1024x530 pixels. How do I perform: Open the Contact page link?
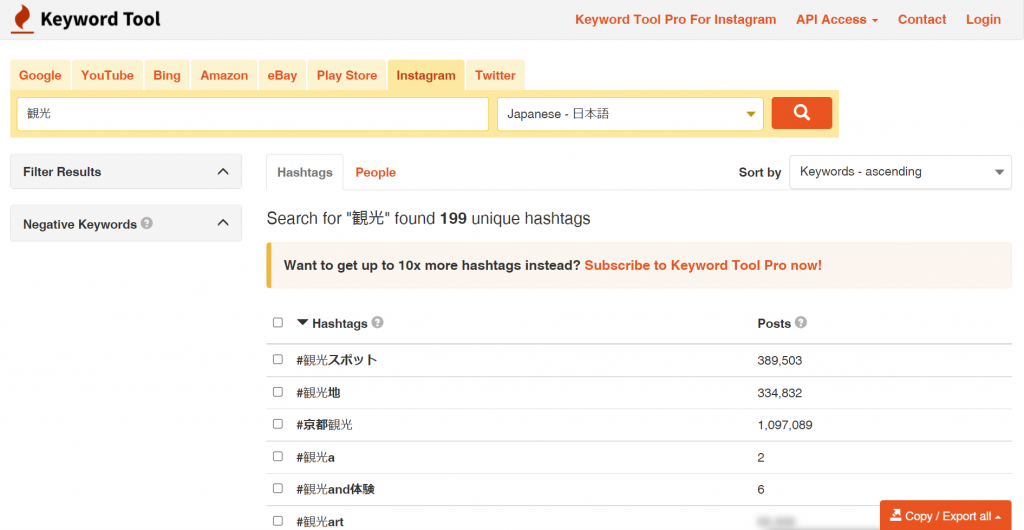921,20
